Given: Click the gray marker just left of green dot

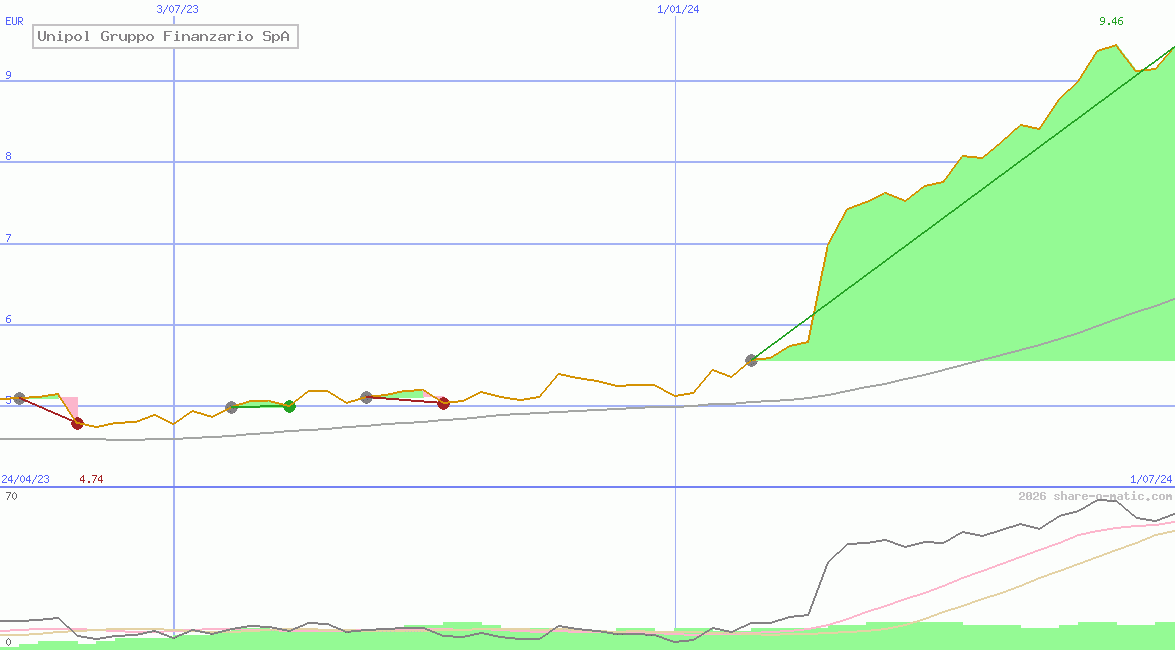Looking at the screenshot, I should click(x=231, y=407).
